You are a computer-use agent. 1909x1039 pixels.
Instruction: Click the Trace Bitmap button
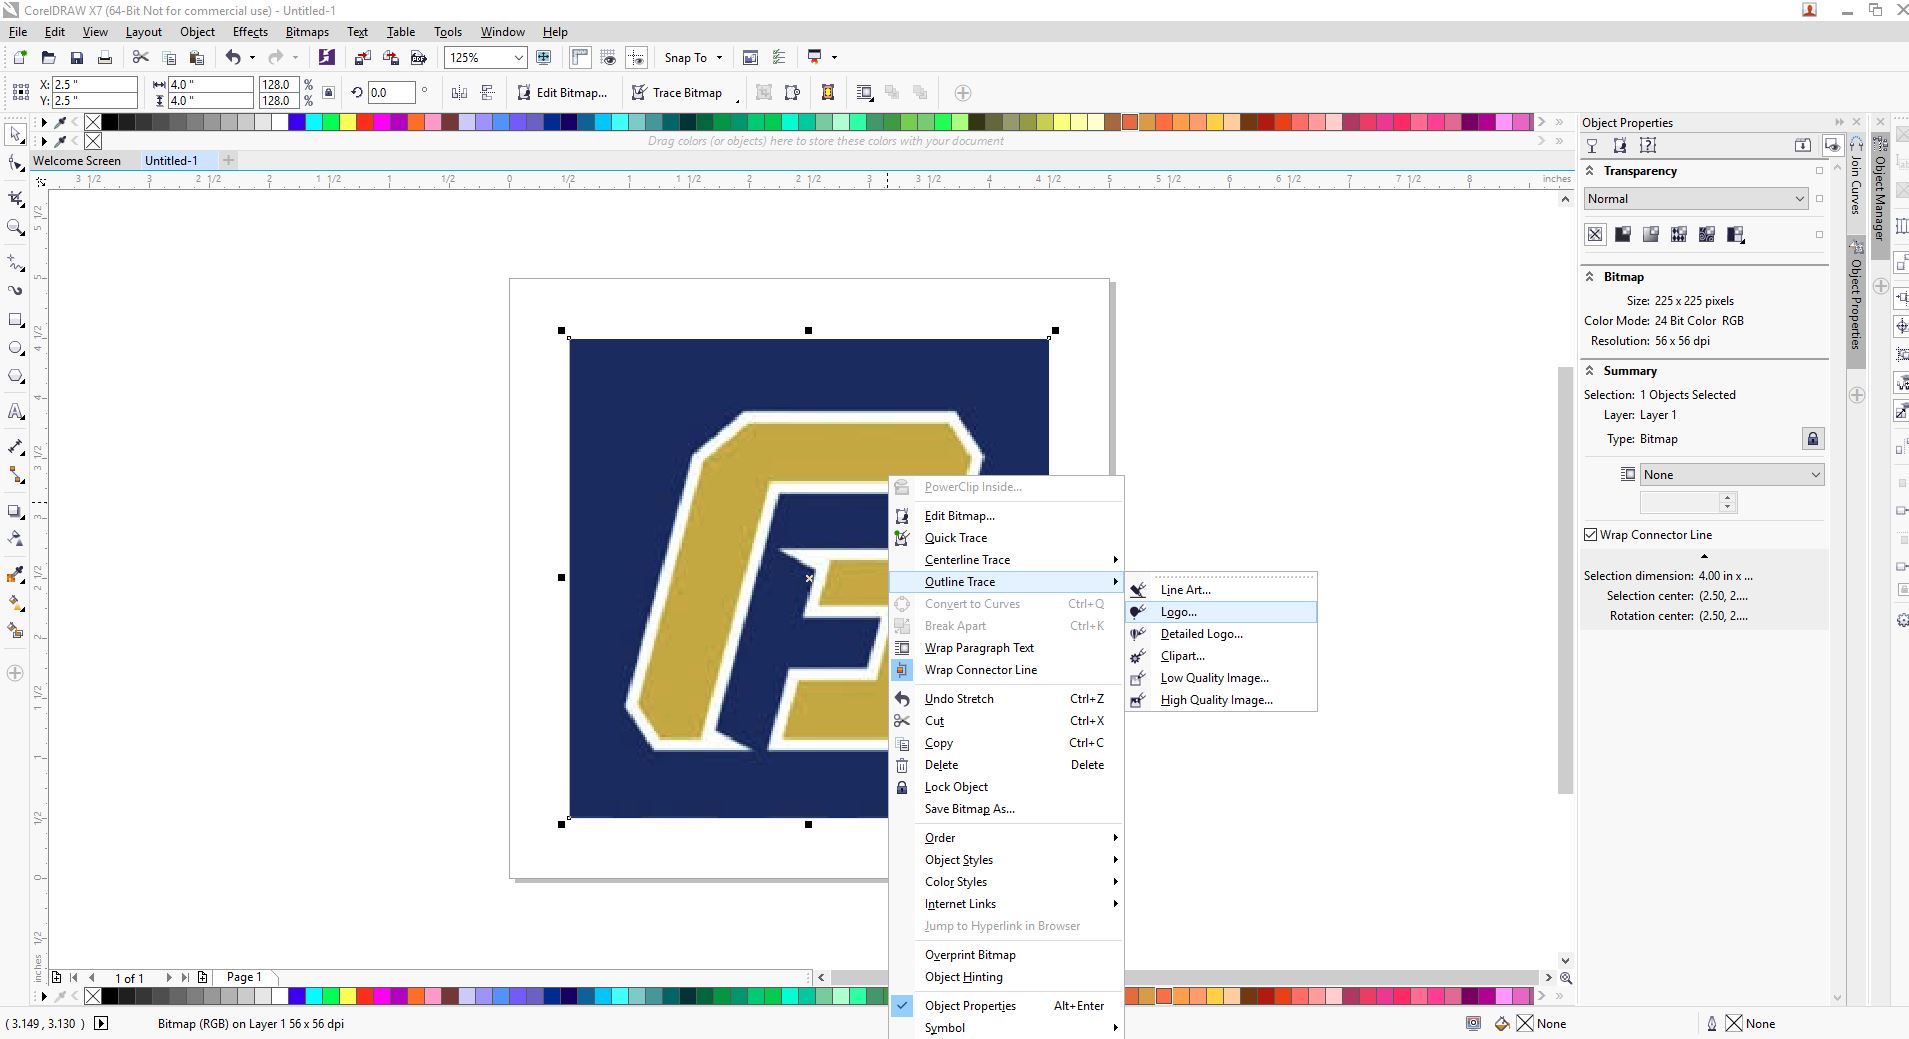click(677, 93)
